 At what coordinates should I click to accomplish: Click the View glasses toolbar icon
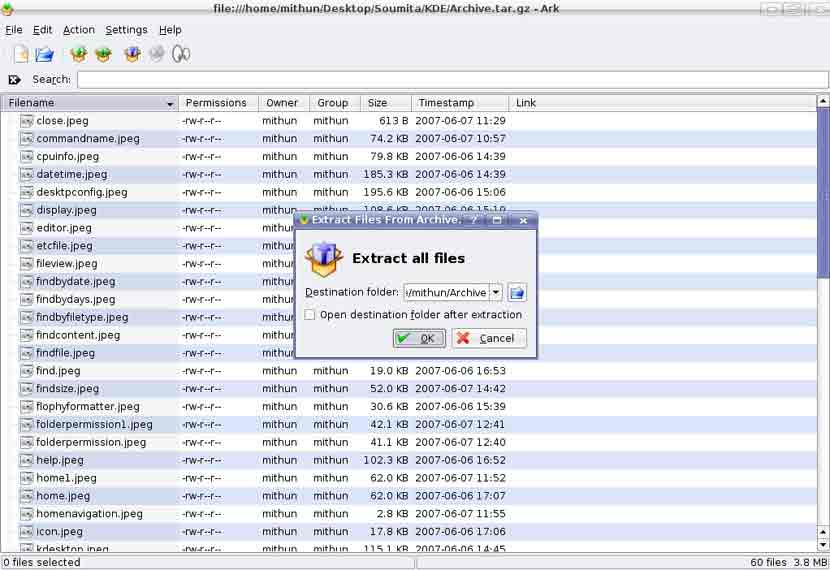coord(181,54)
